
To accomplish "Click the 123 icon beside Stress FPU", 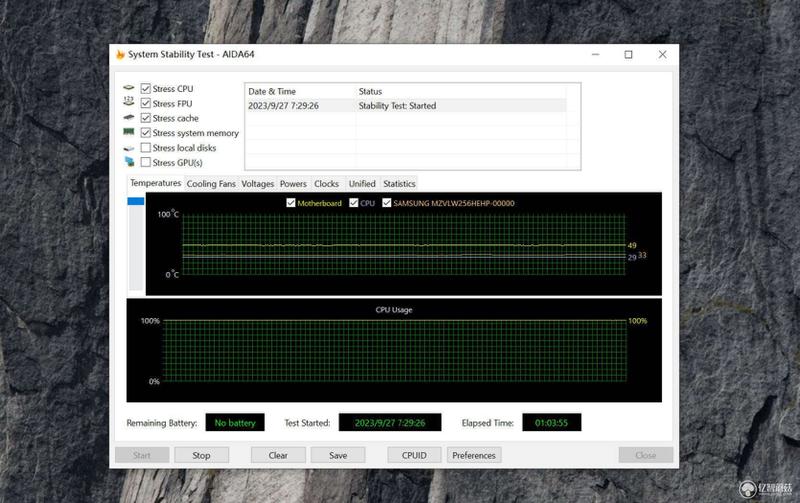I will (129, 102).
